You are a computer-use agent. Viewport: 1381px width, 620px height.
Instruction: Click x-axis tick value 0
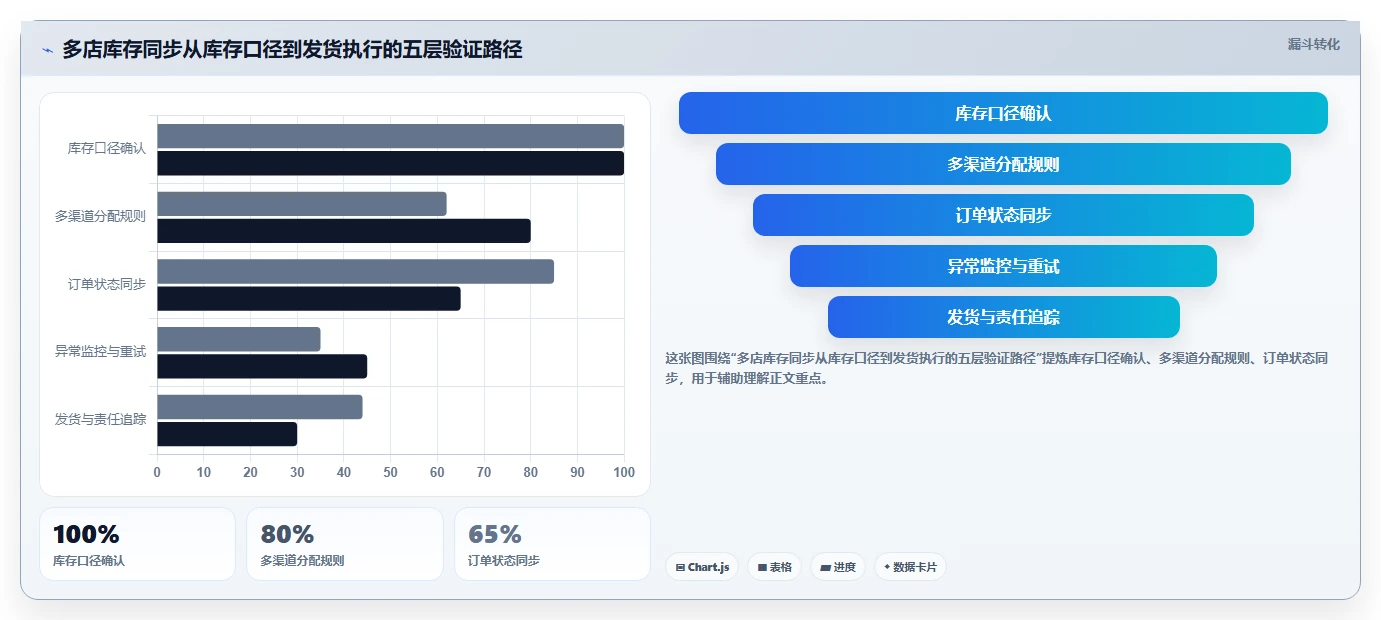(x=157, y=473)
